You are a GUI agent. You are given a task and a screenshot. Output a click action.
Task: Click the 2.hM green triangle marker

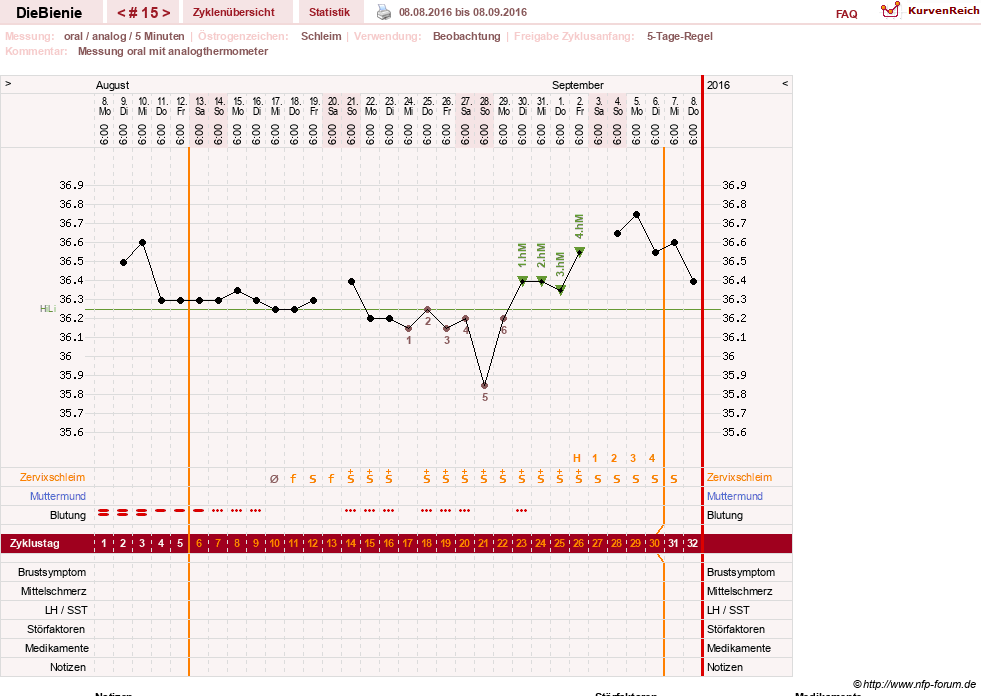(542, 280)
